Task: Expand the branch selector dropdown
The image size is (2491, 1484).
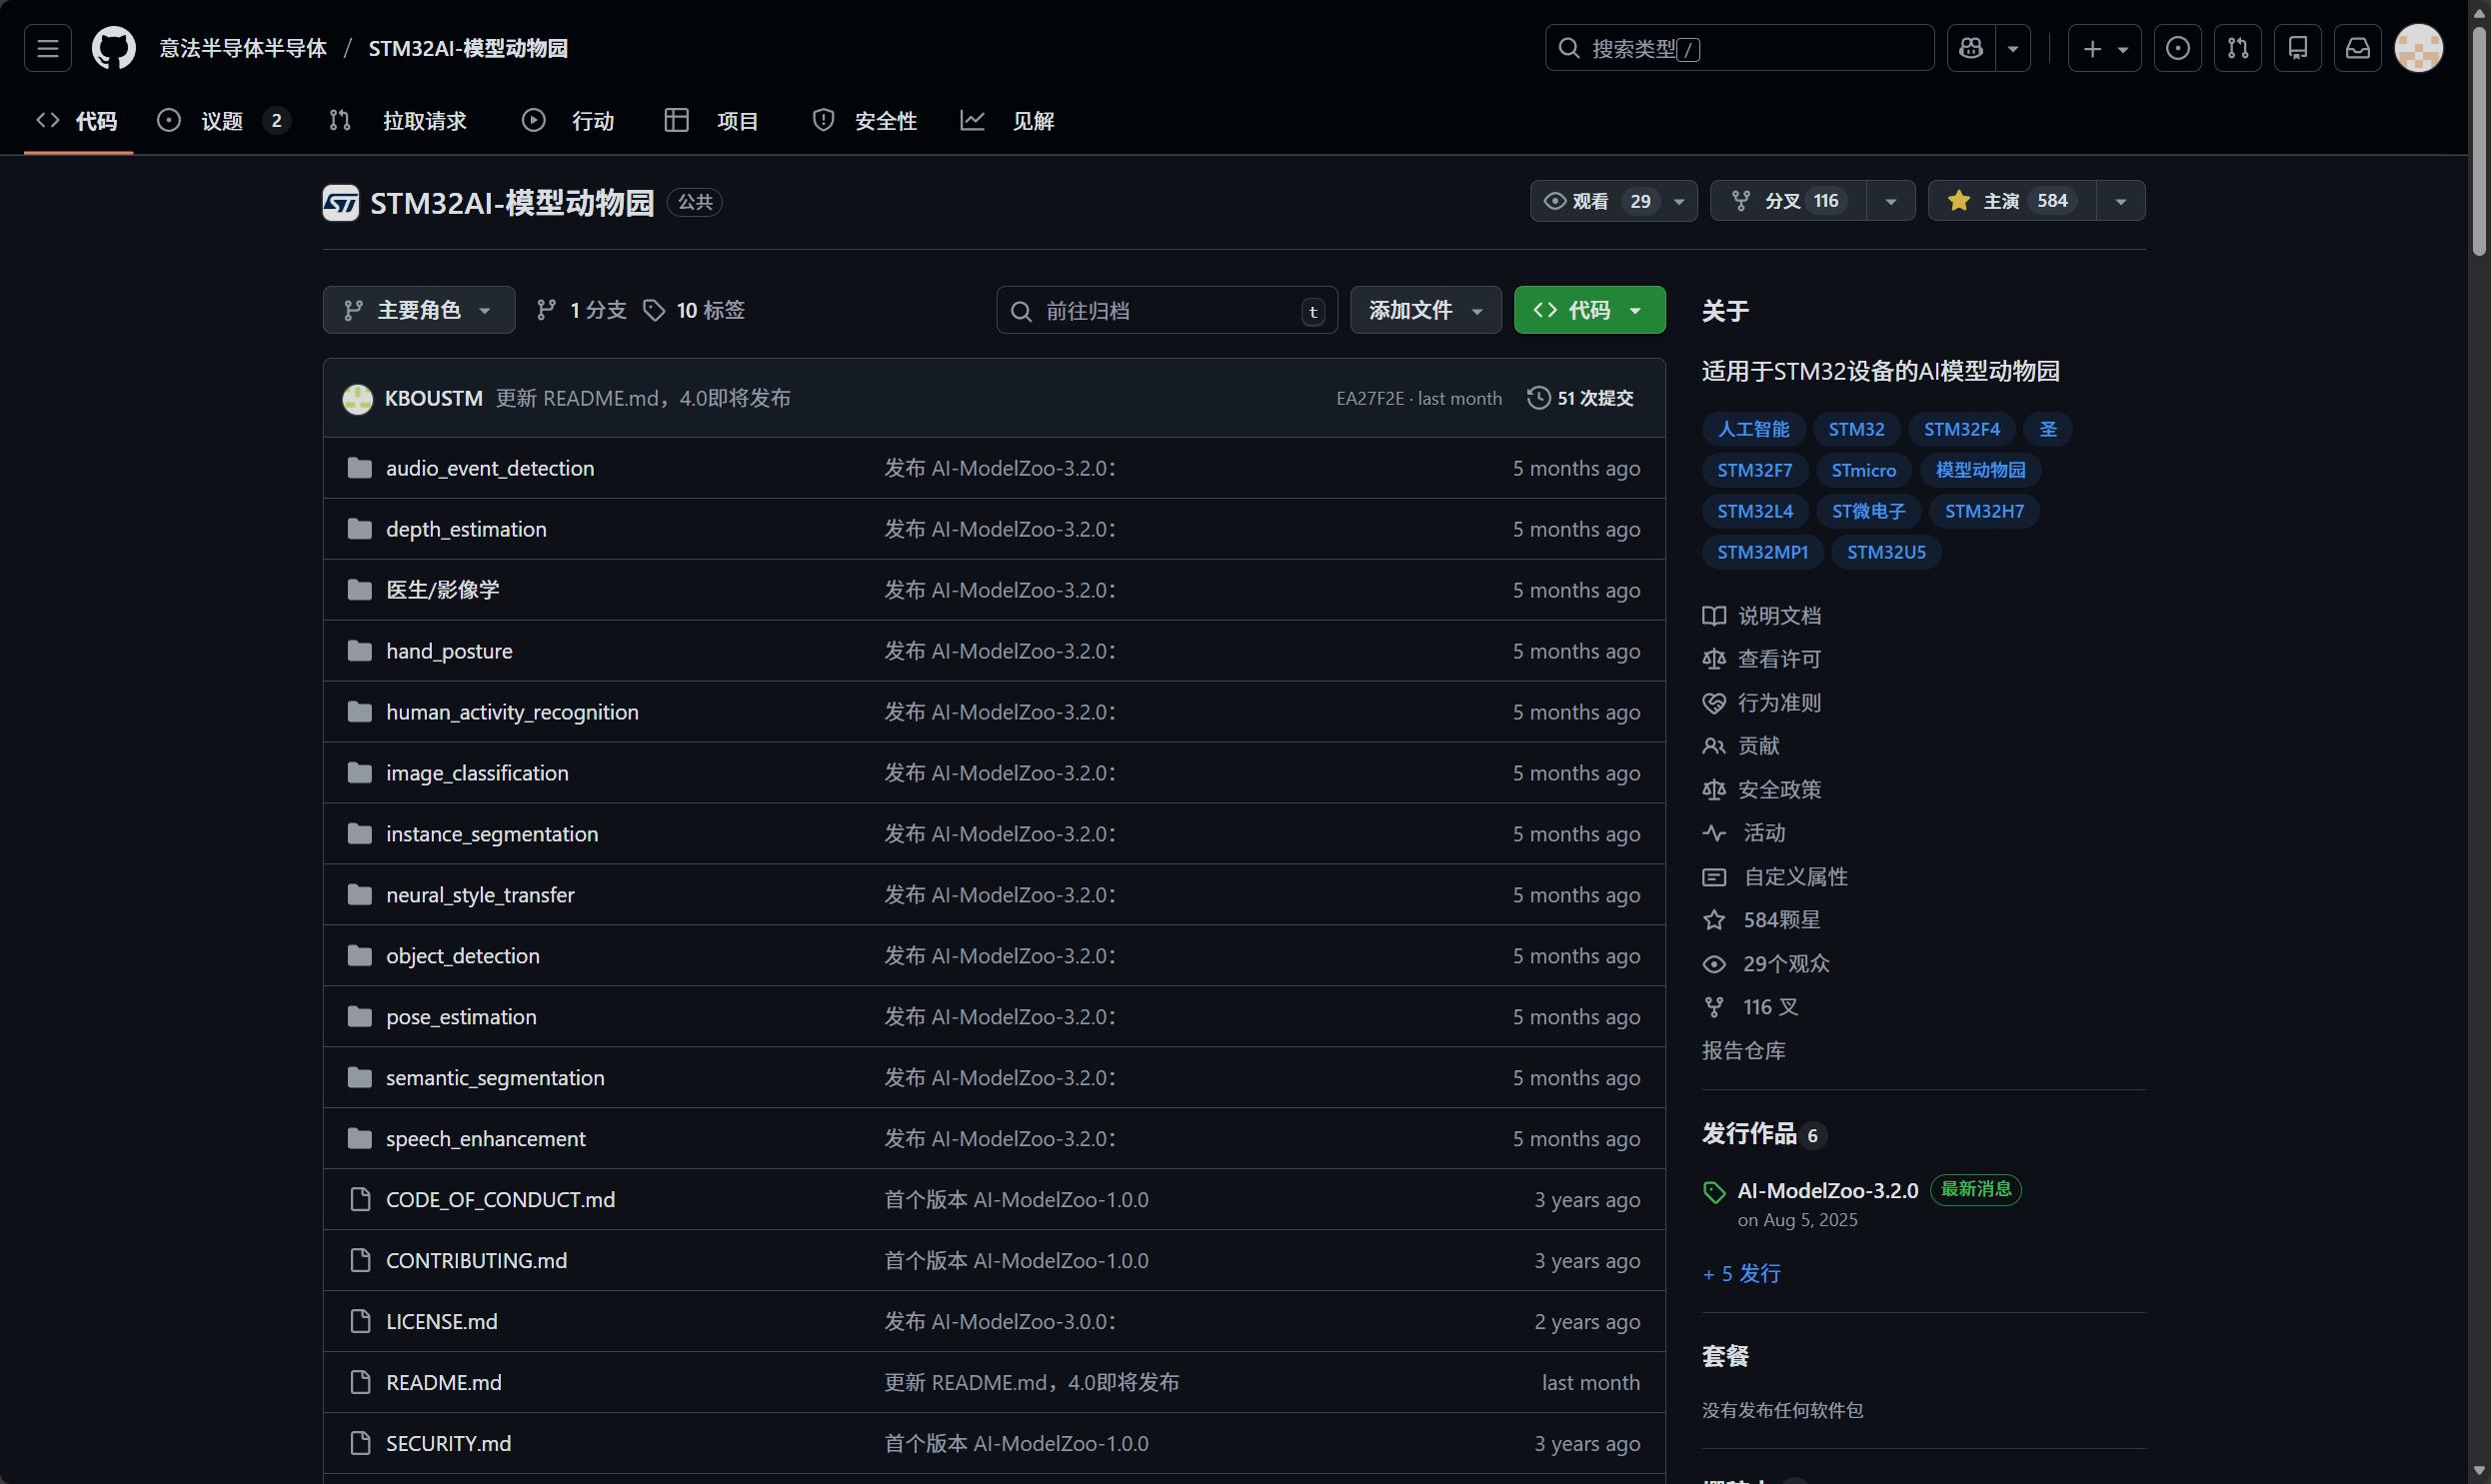Action: tap(418, 310)
